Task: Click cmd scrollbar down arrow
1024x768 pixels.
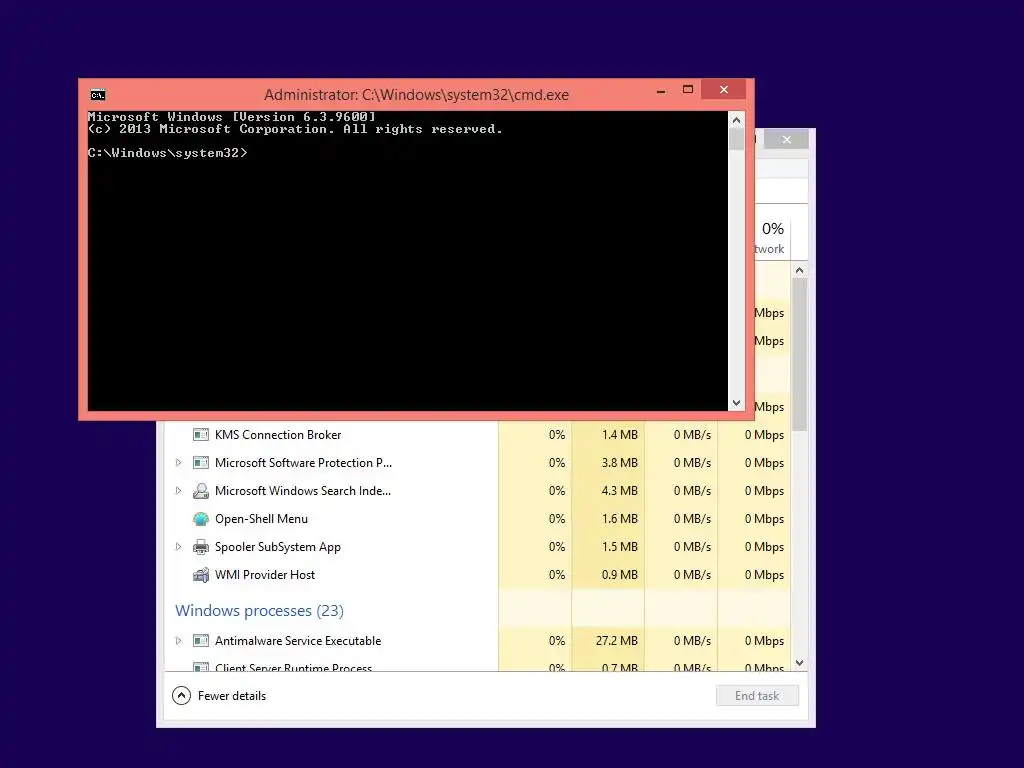Action: 737,403
